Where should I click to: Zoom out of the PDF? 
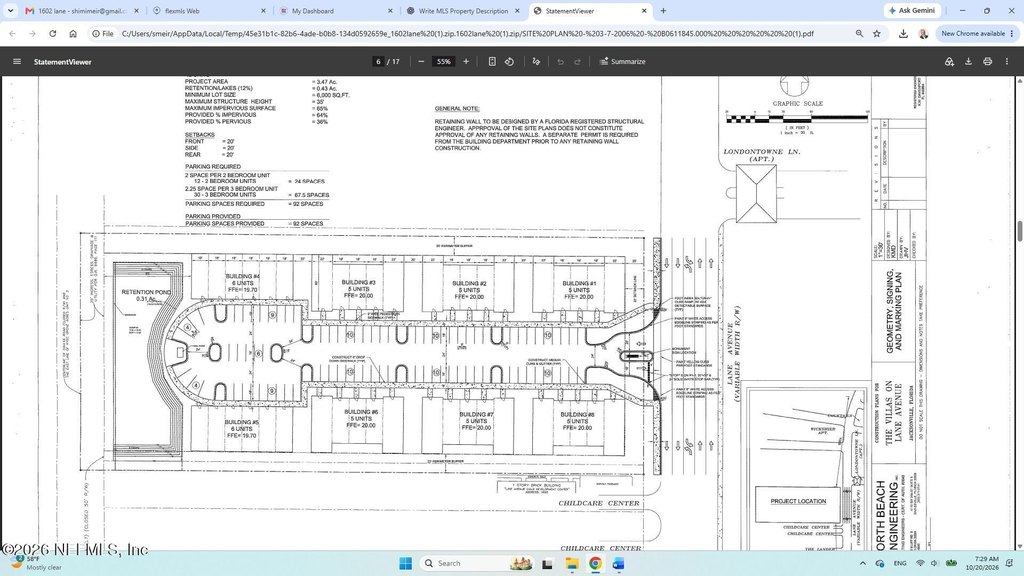(x=421, y=61)
